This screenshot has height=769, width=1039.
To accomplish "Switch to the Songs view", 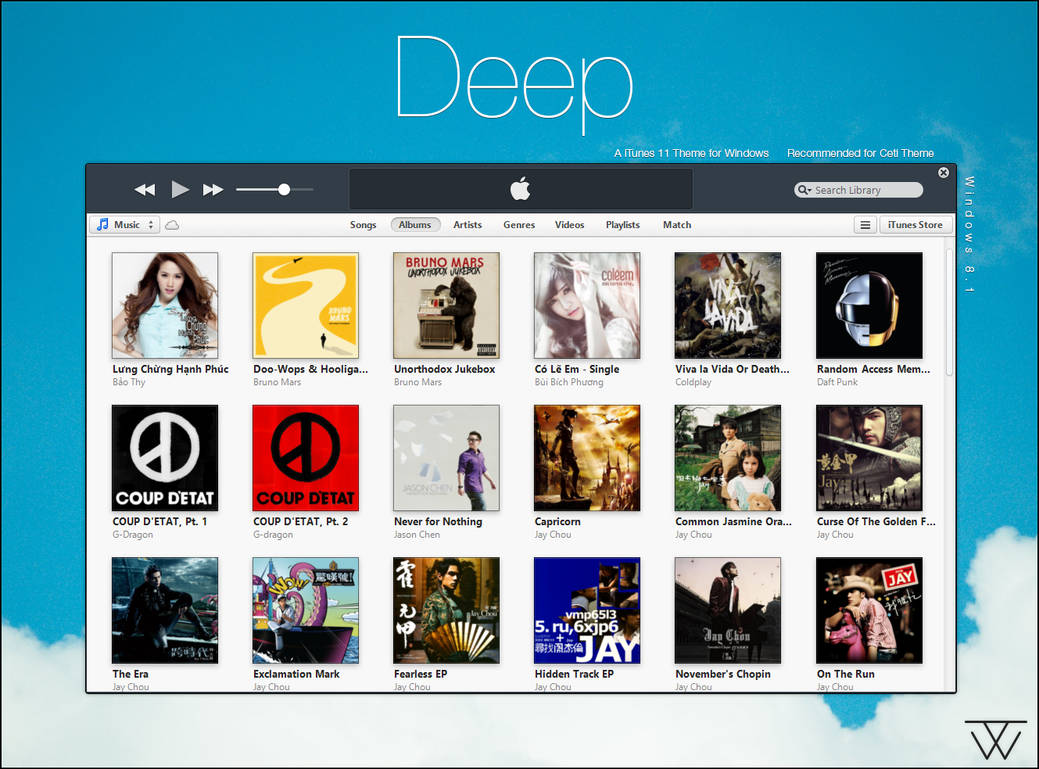I will pos(363,225).
